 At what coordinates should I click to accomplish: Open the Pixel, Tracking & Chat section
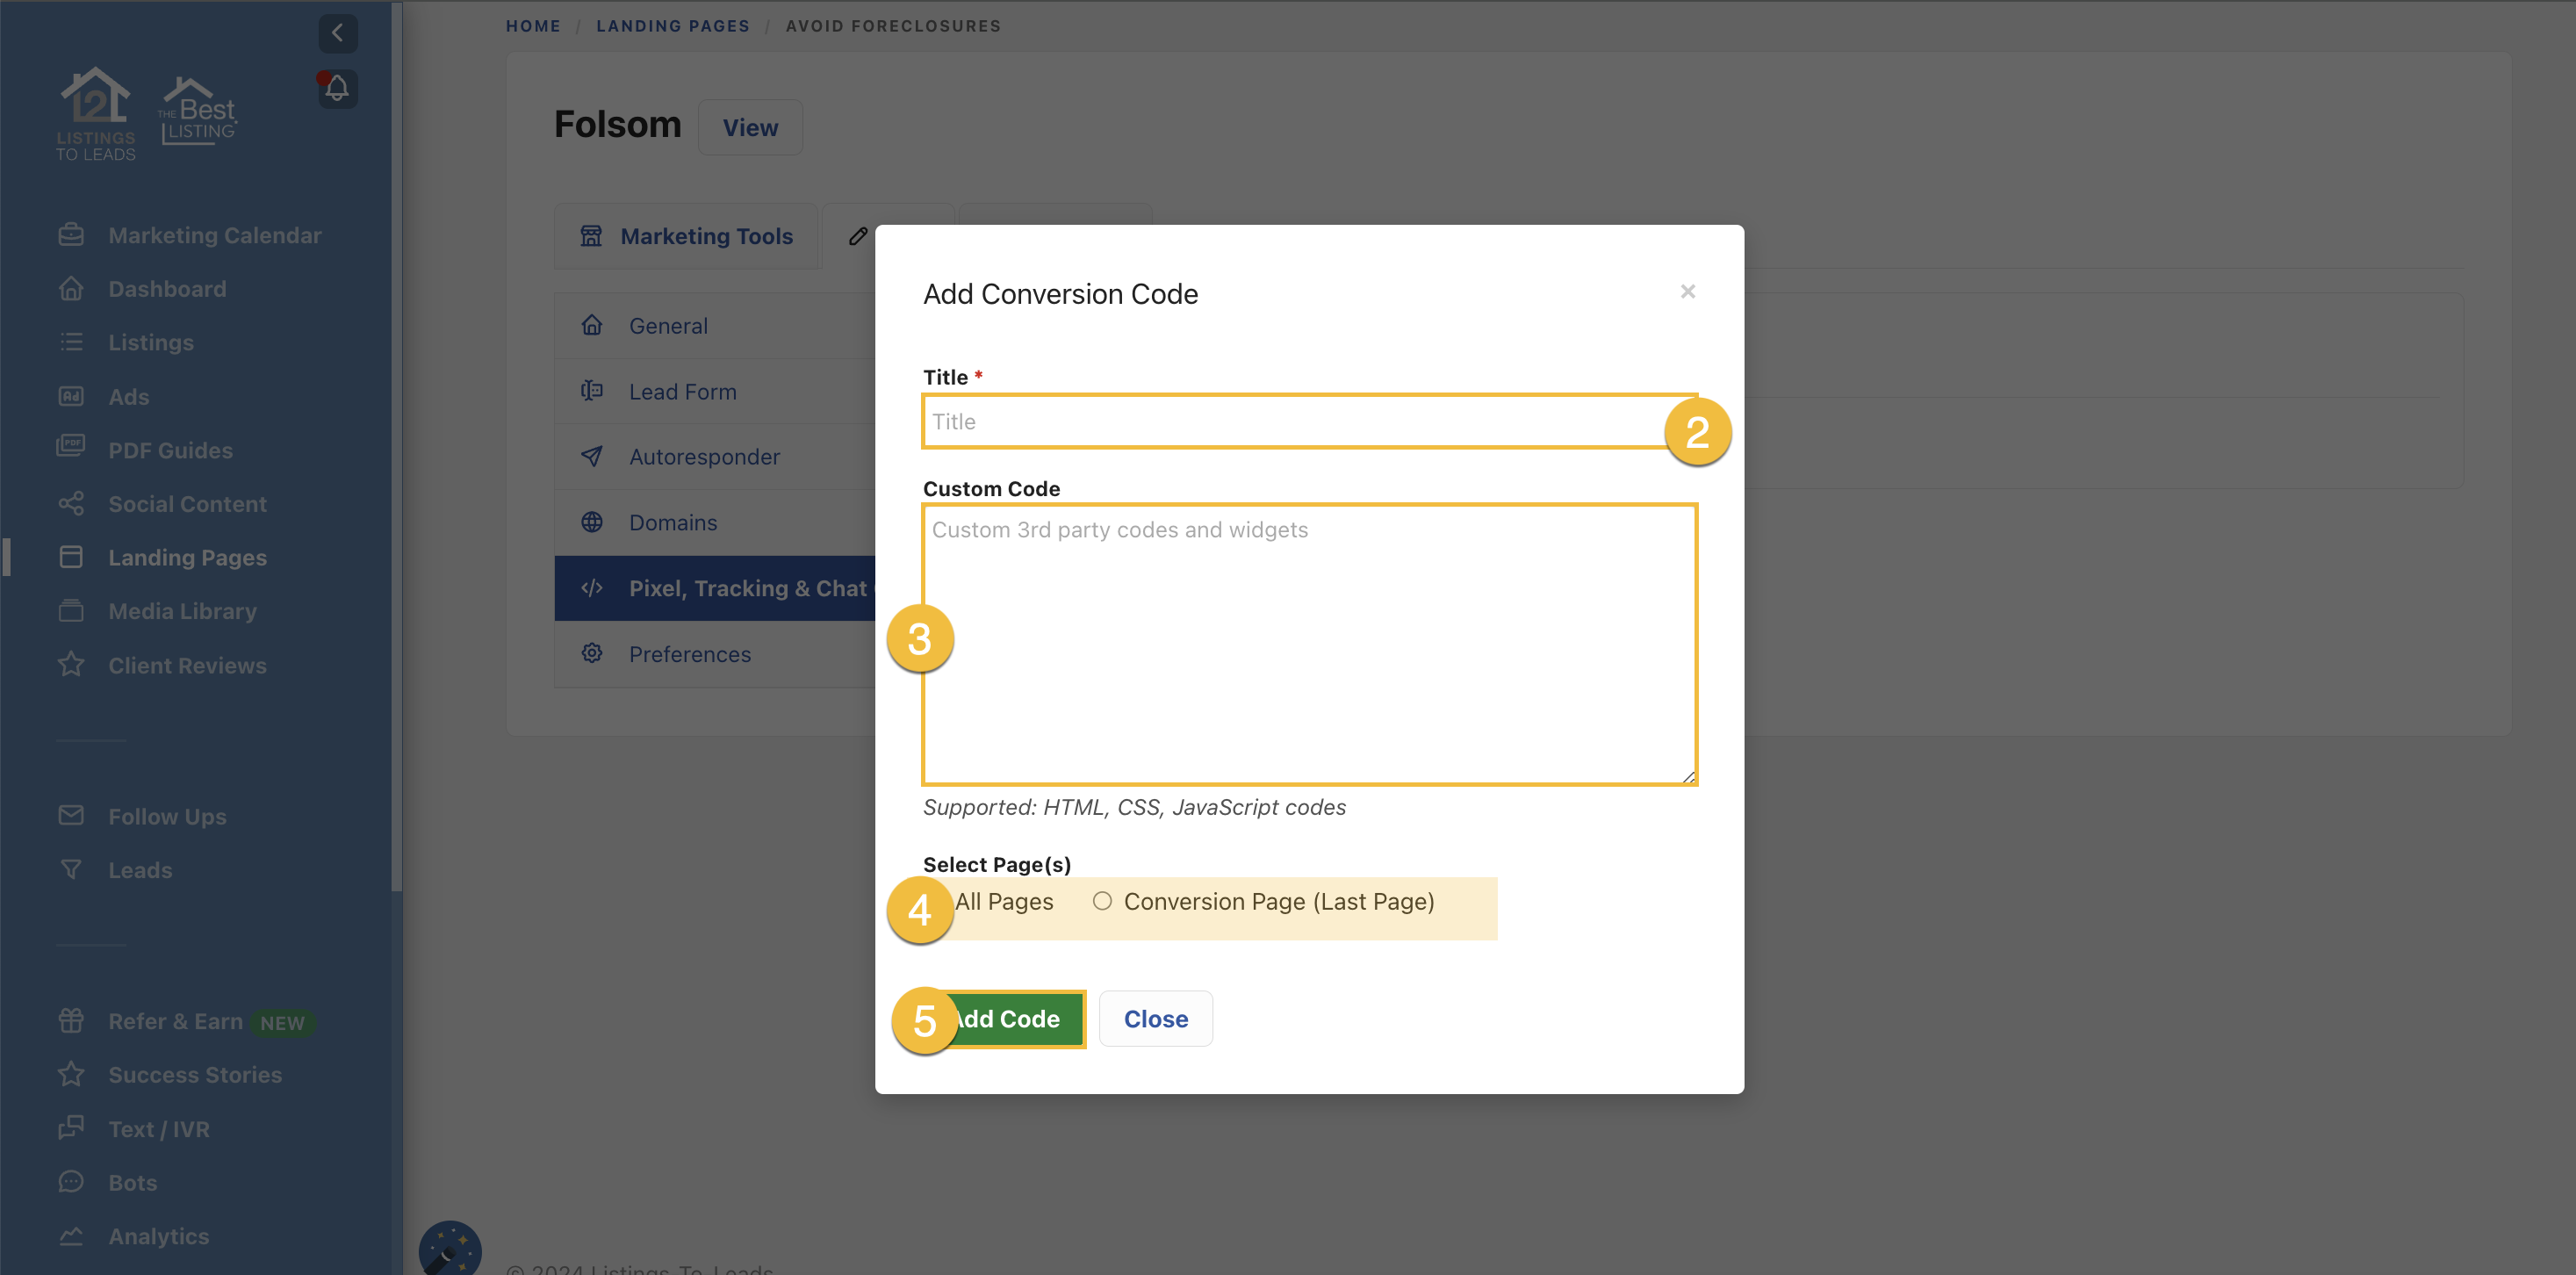[x=747, y=589]
